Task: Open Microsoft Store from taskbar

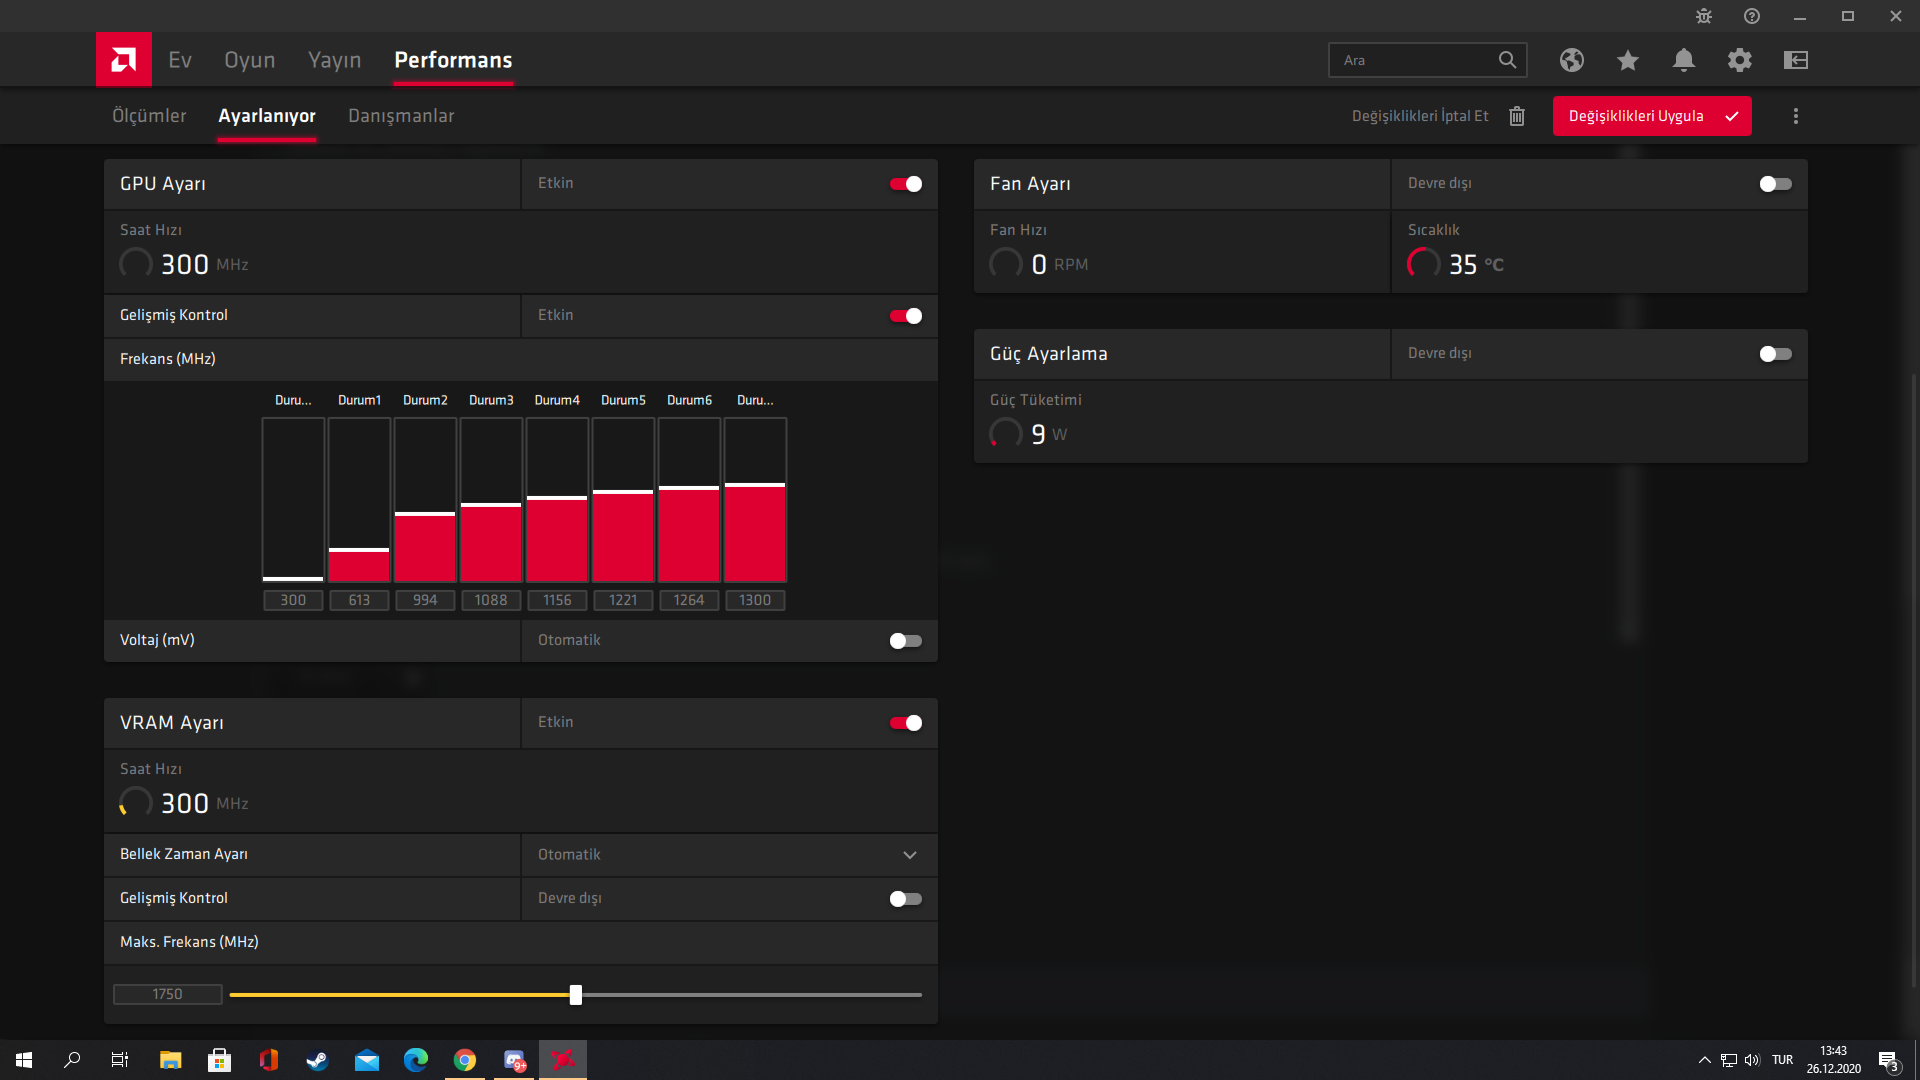Action: point(220,1060)
